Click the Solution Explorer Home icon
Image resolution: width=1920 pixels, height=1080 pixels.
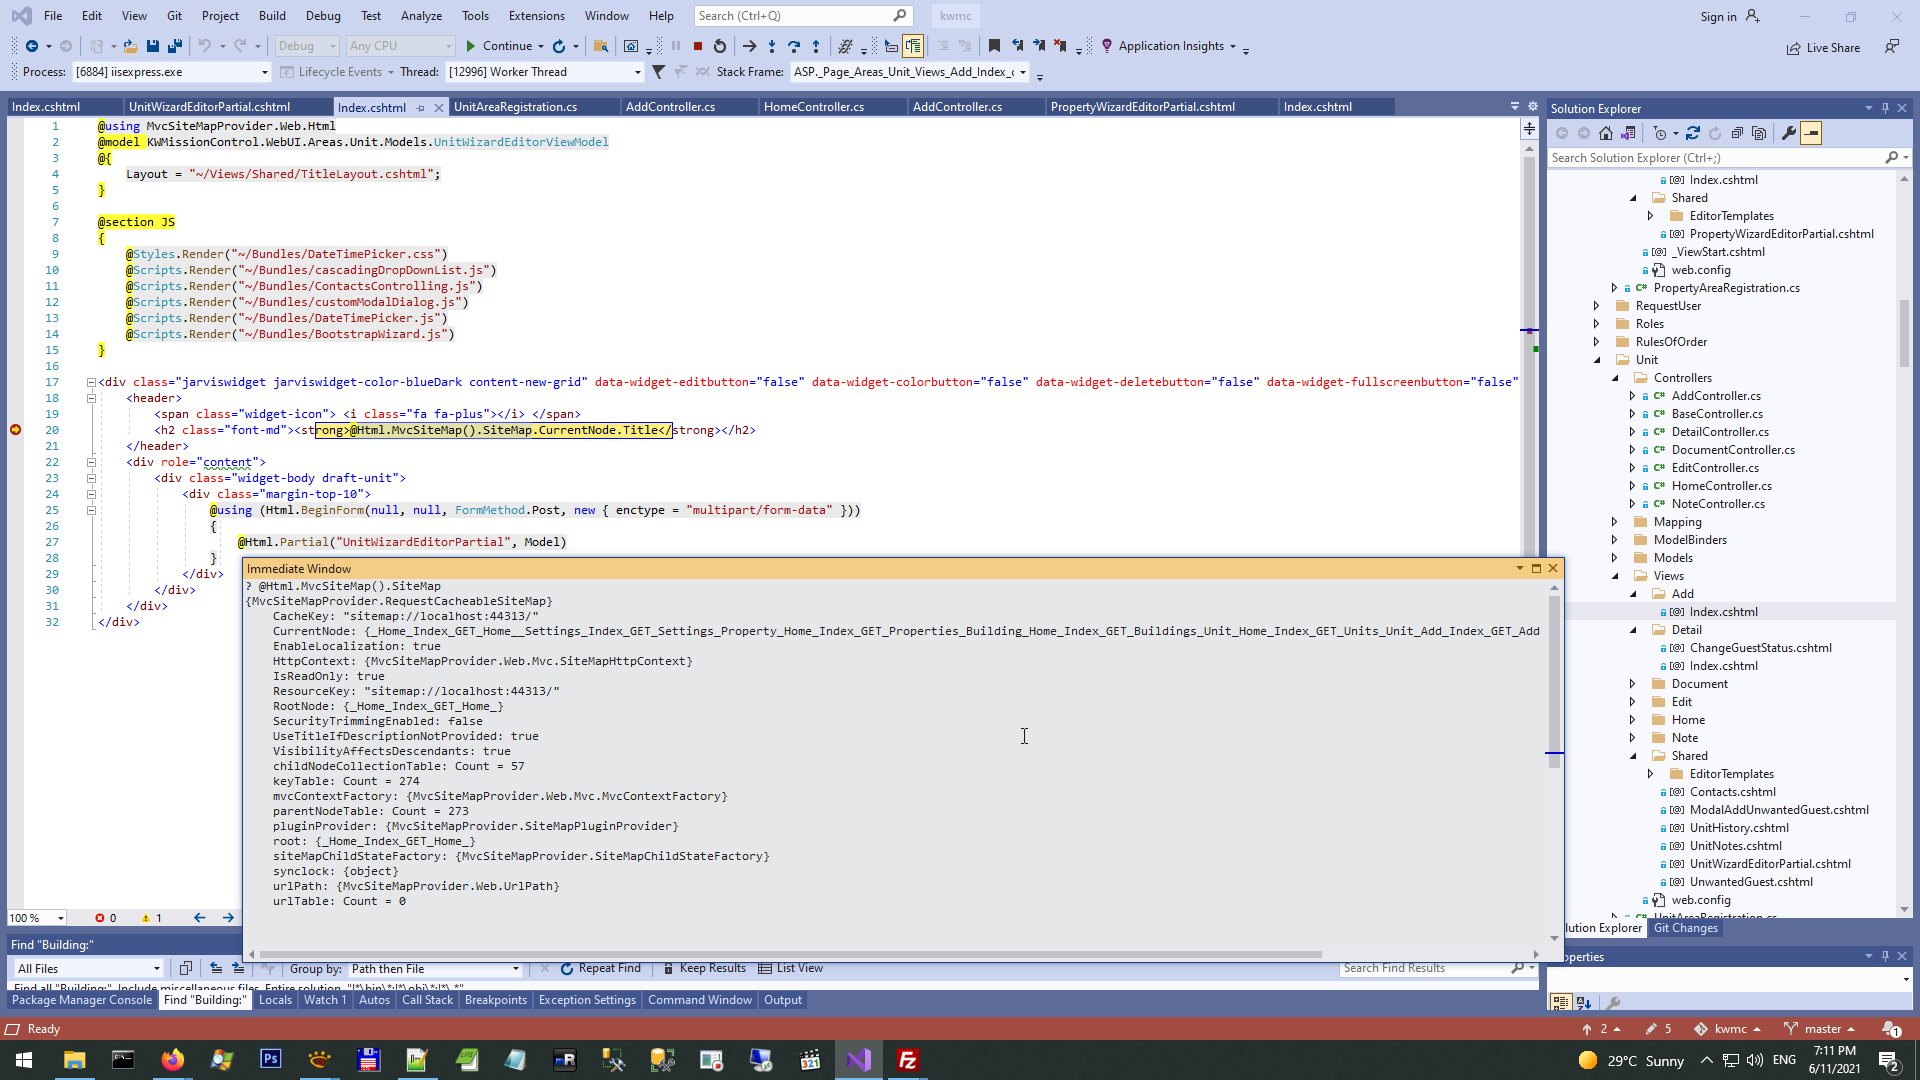point(1606,133)
